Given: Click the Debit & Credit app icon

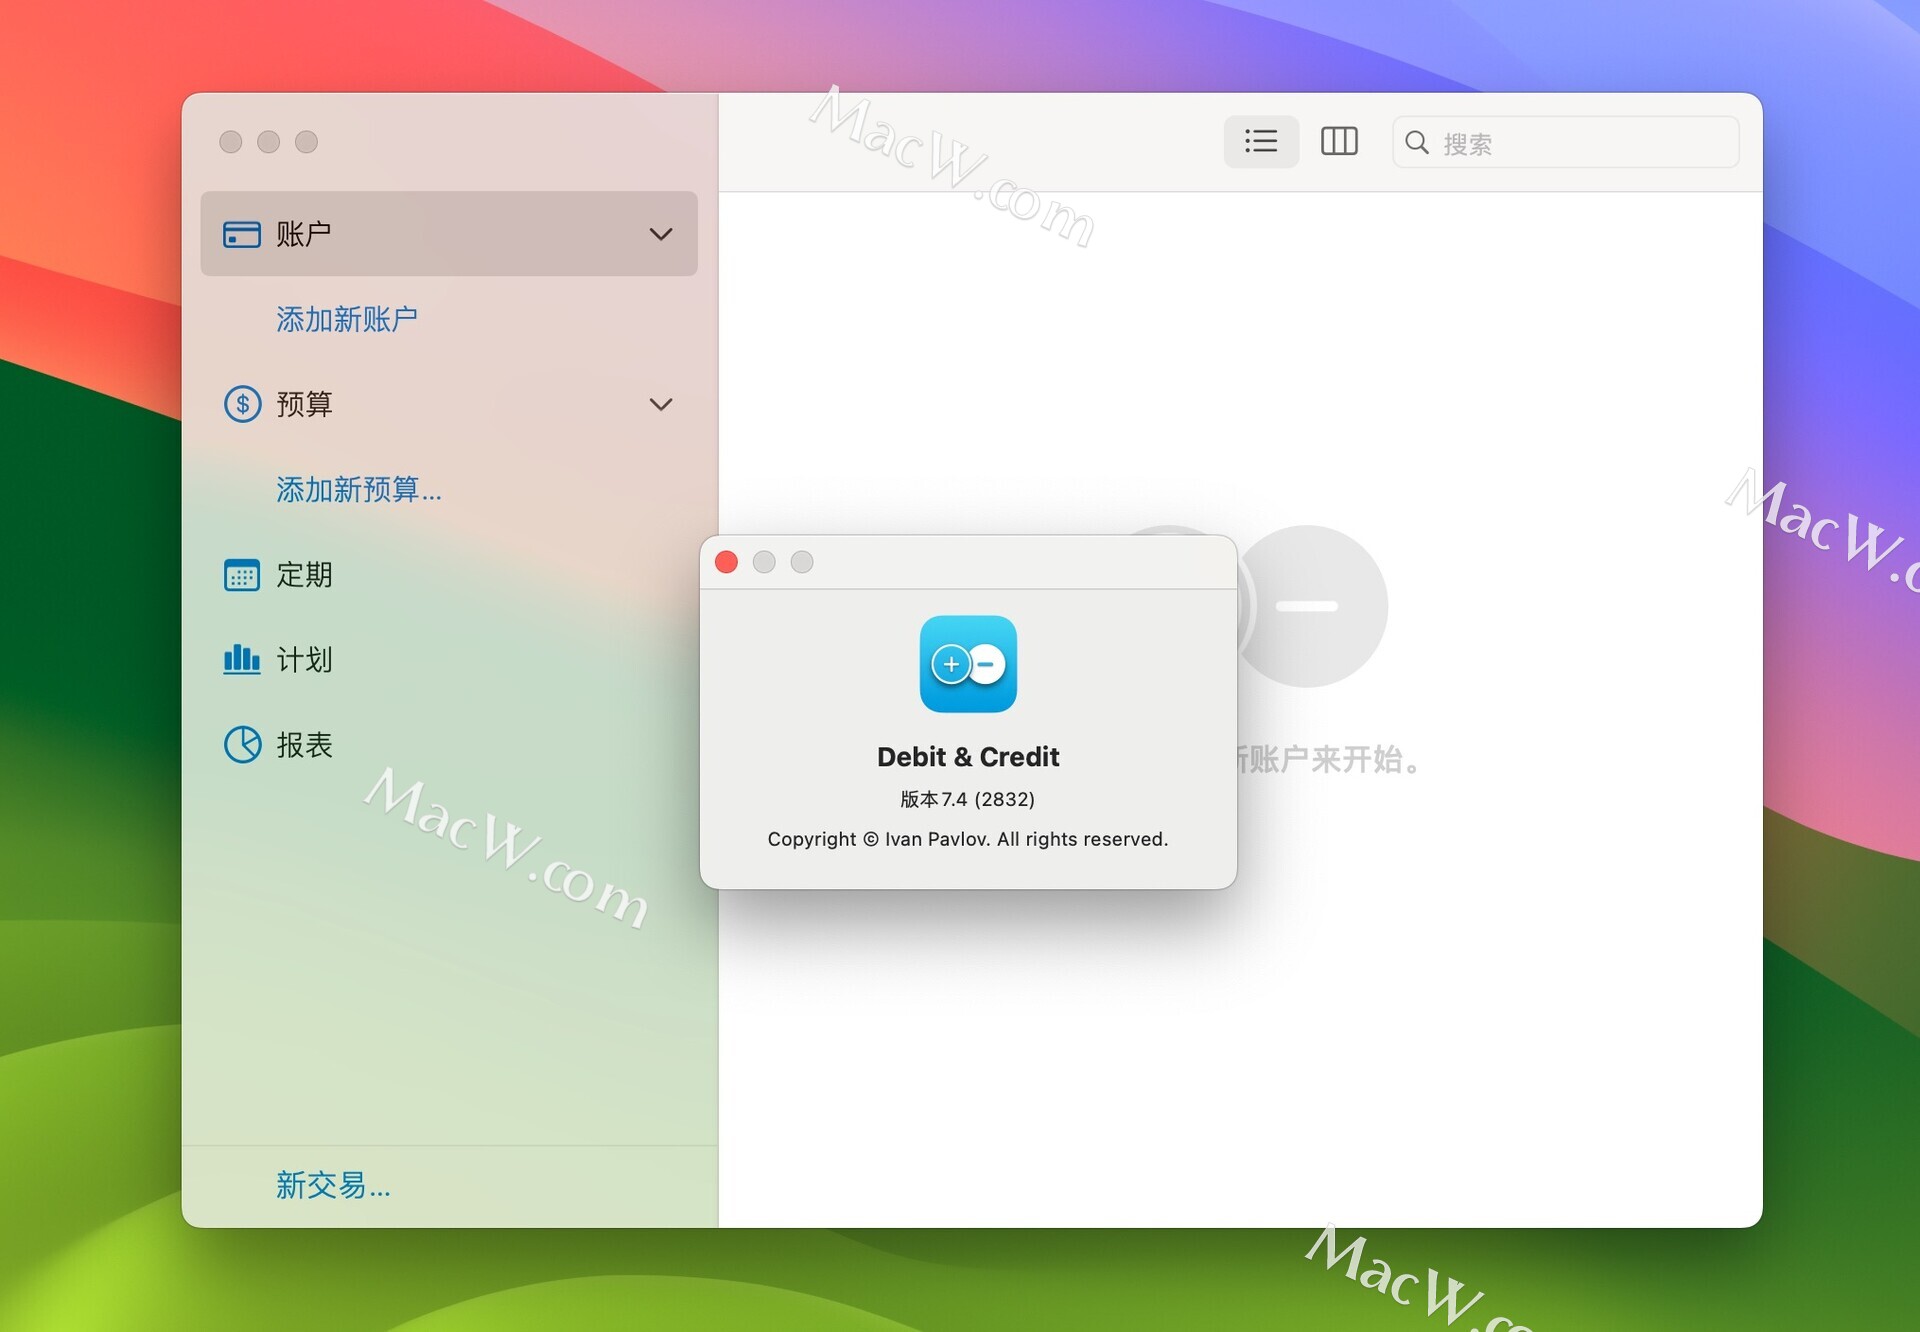Looking at the screenshot, I should [968, 664].
